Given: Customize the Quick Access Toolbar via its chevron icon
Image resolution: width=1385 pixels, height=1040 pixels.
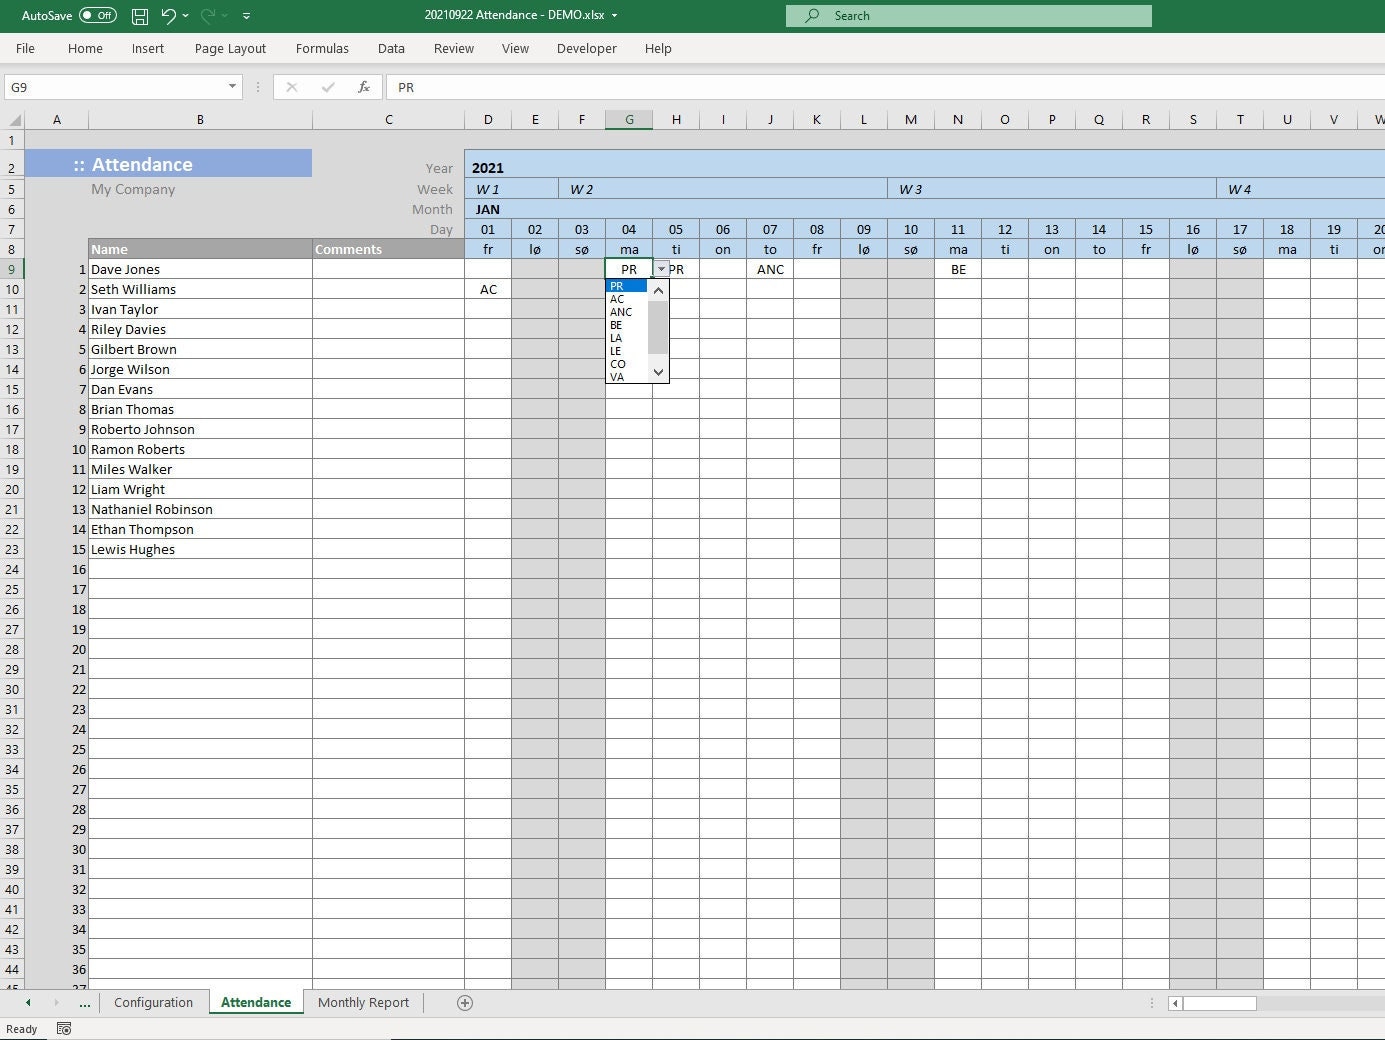Looking at the screenshot, I should click(x=245, y=15).
